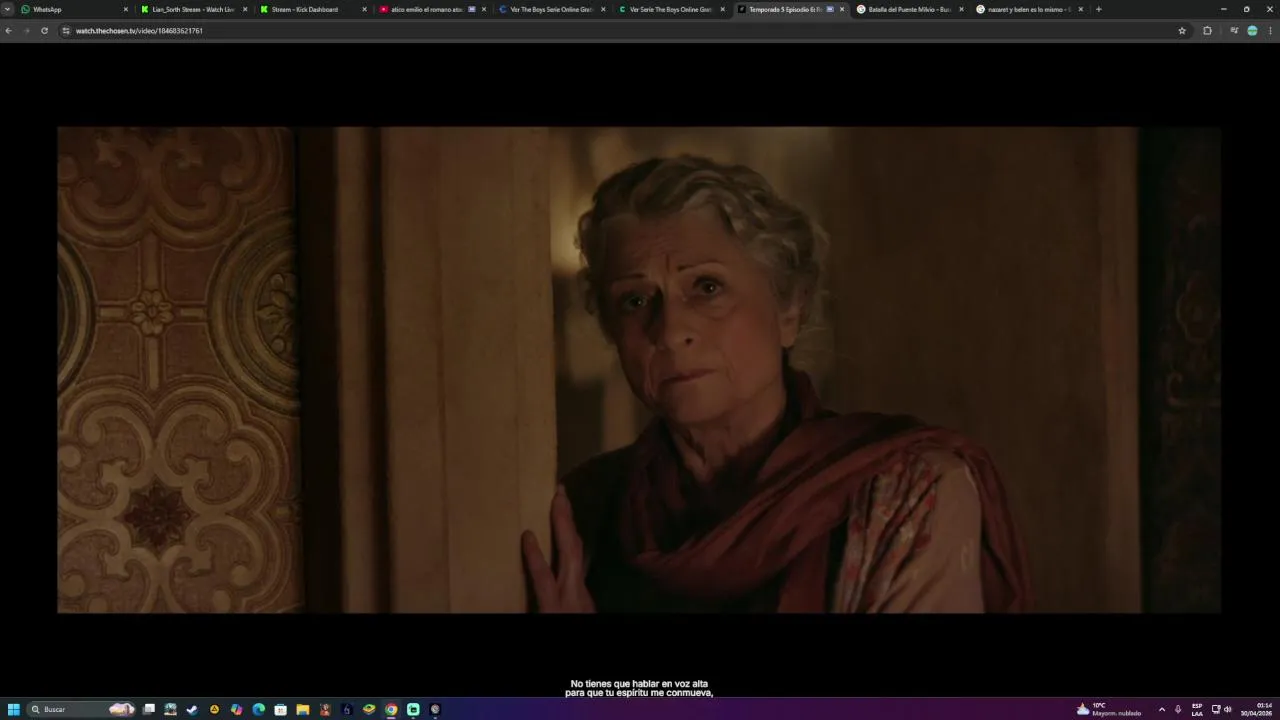This screenshot has height=720, width=1280.
Task: Click the microphone tray icon
Action: [1178, 709]
